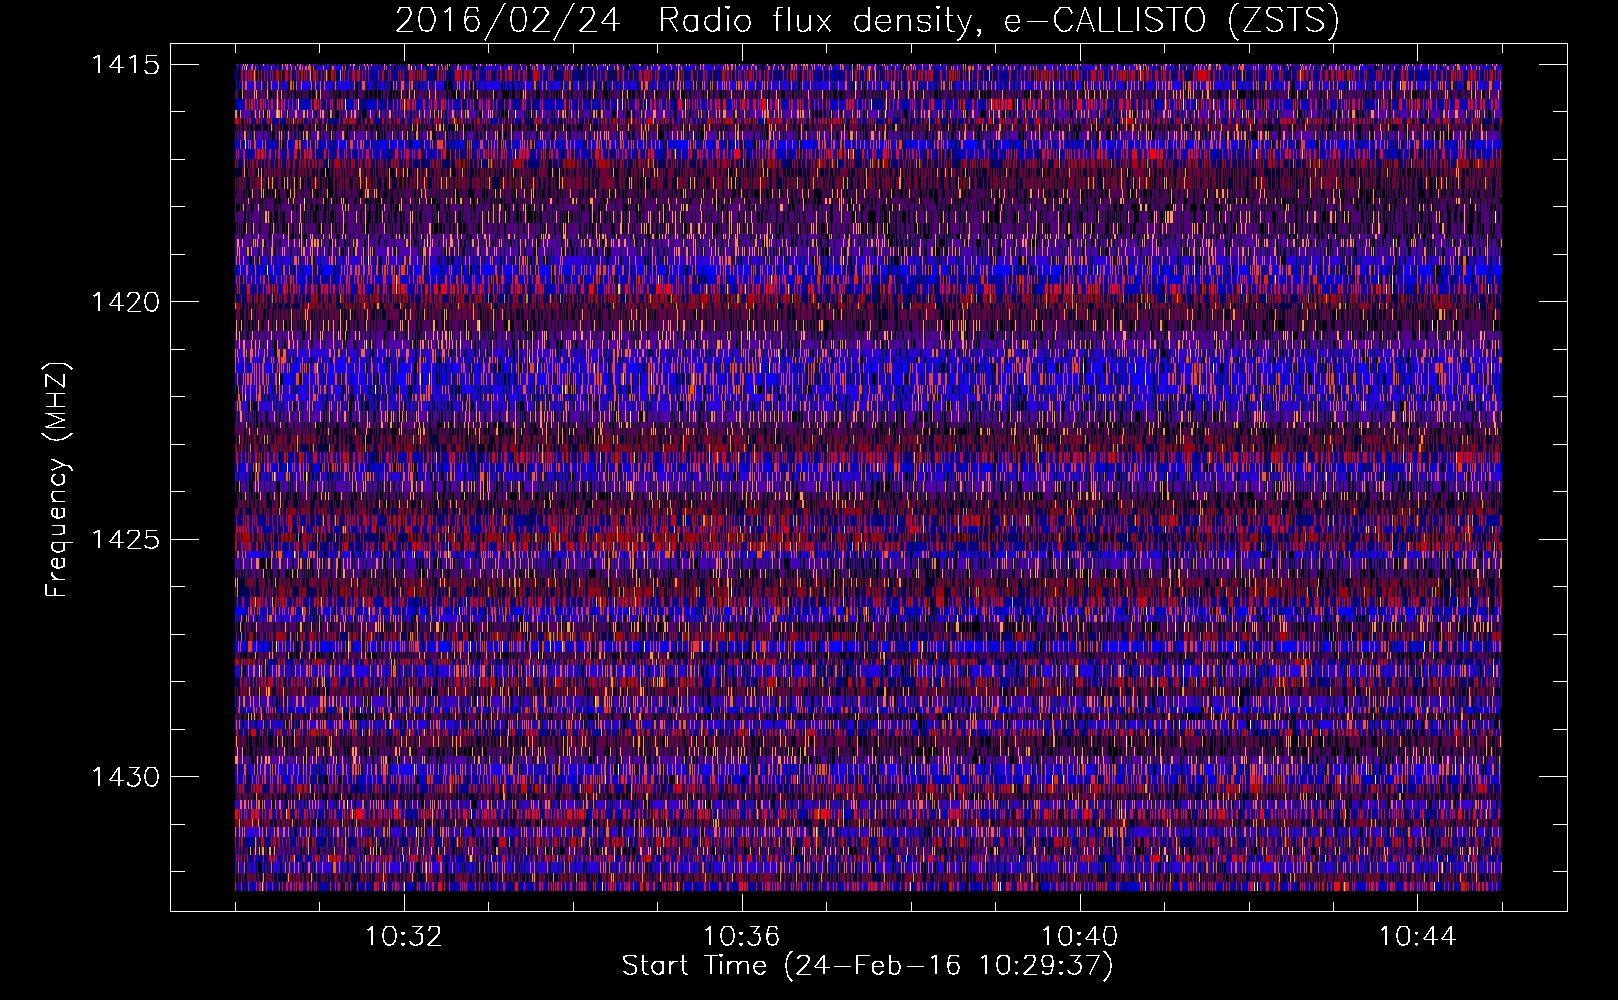Select the 1415 frequency tick label
The height and width of the screenshot is (1000, 1618).
point(125,65)
